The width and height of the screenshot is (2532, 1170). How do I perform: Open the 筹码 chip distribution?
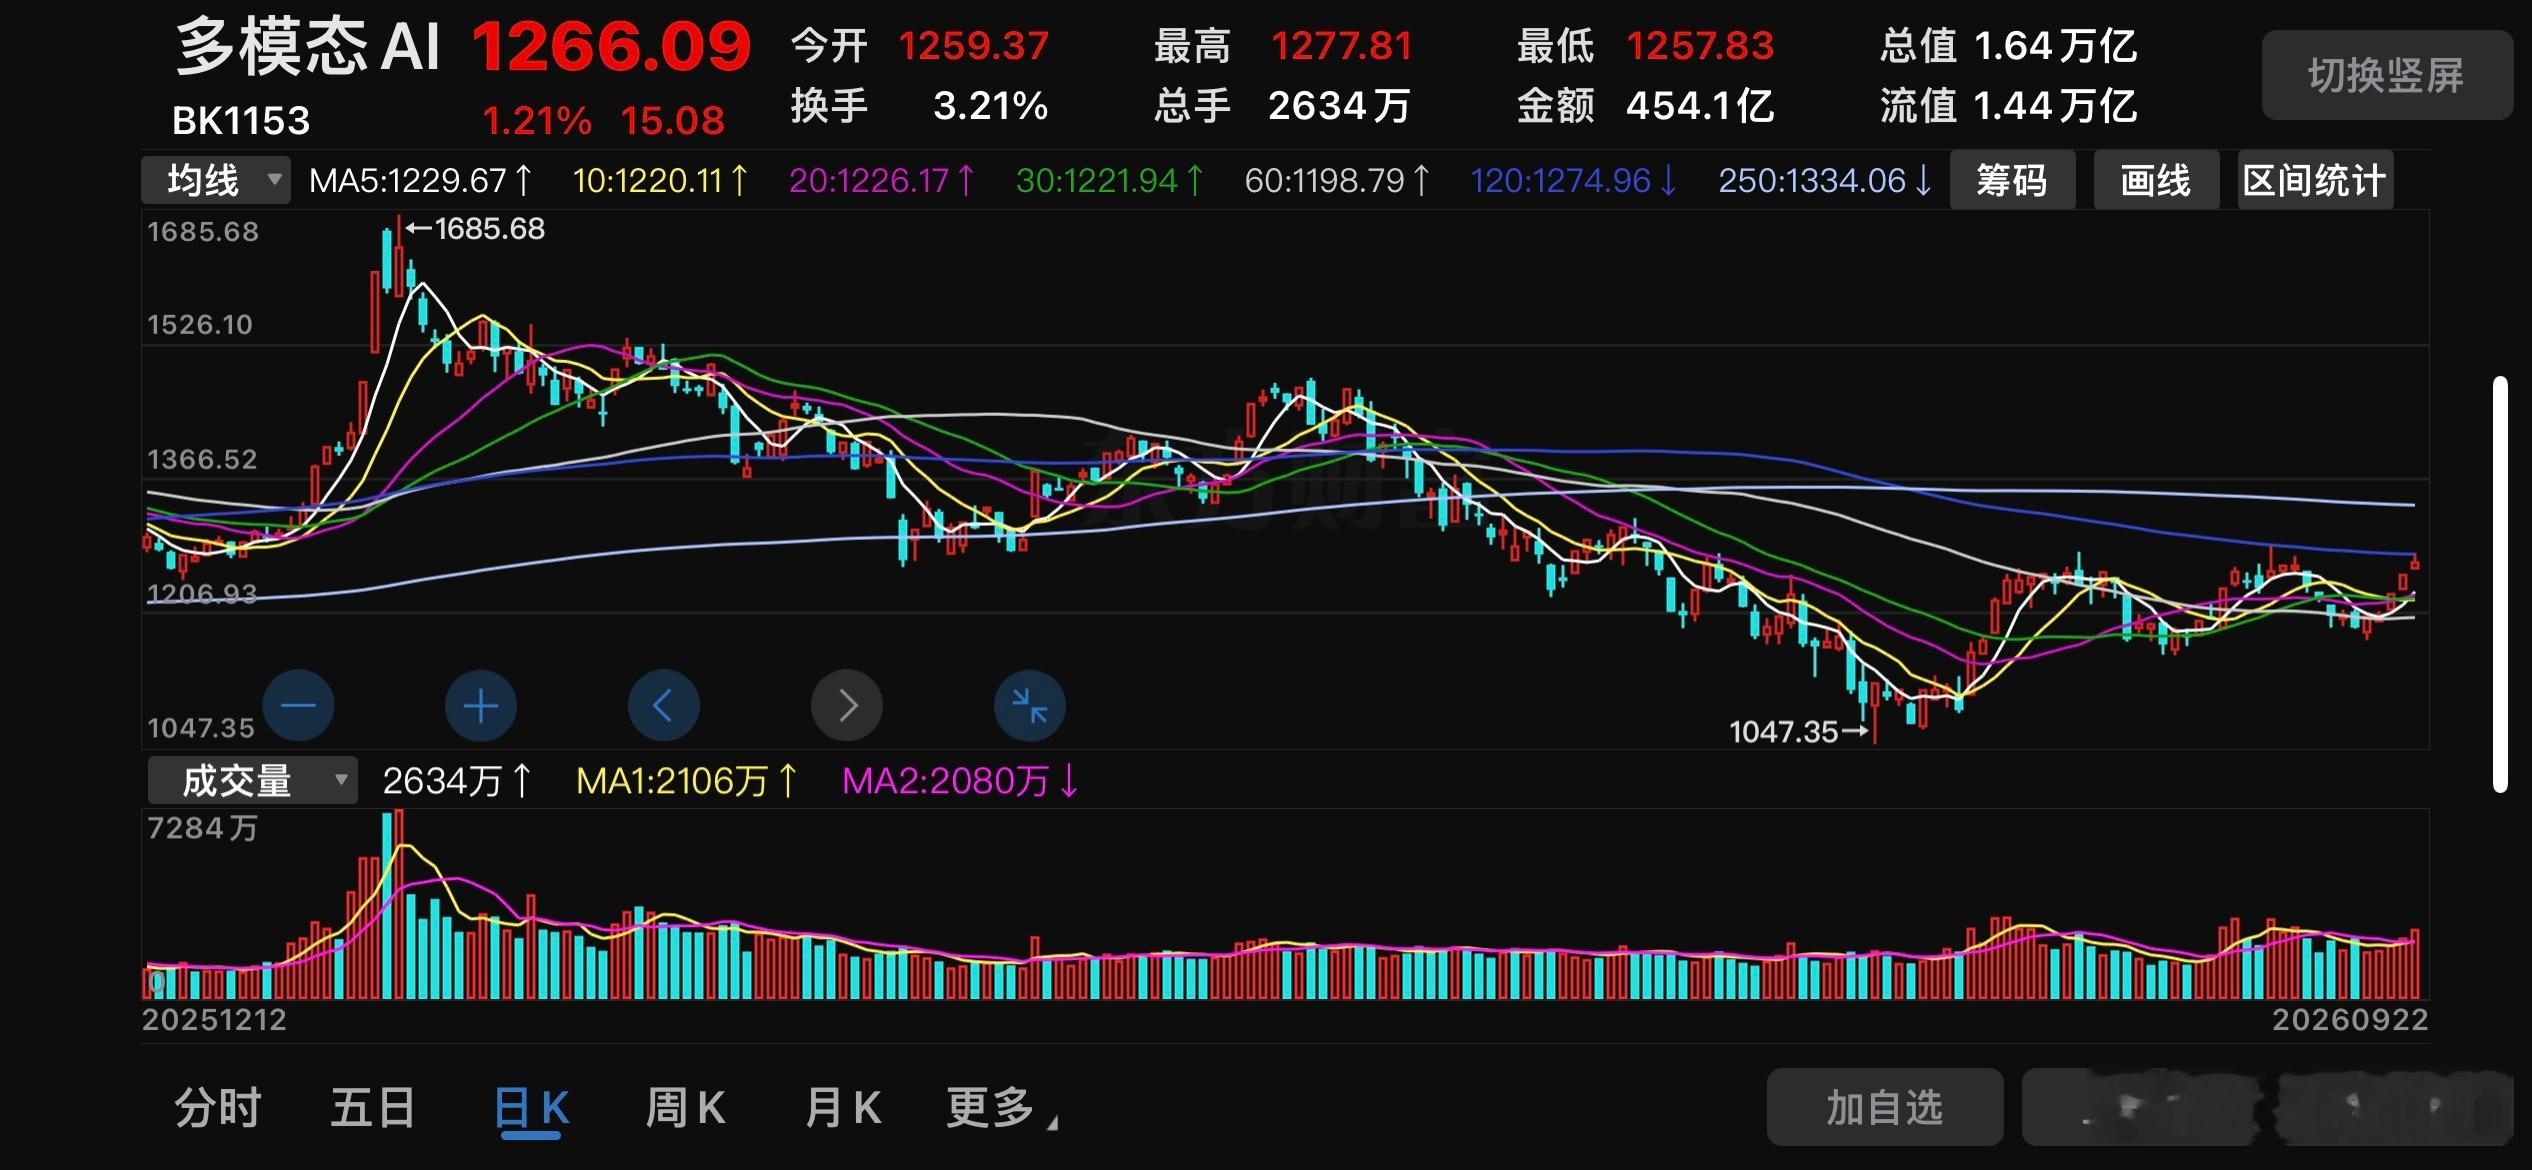pyautogui.click(x=2012, y=180)
